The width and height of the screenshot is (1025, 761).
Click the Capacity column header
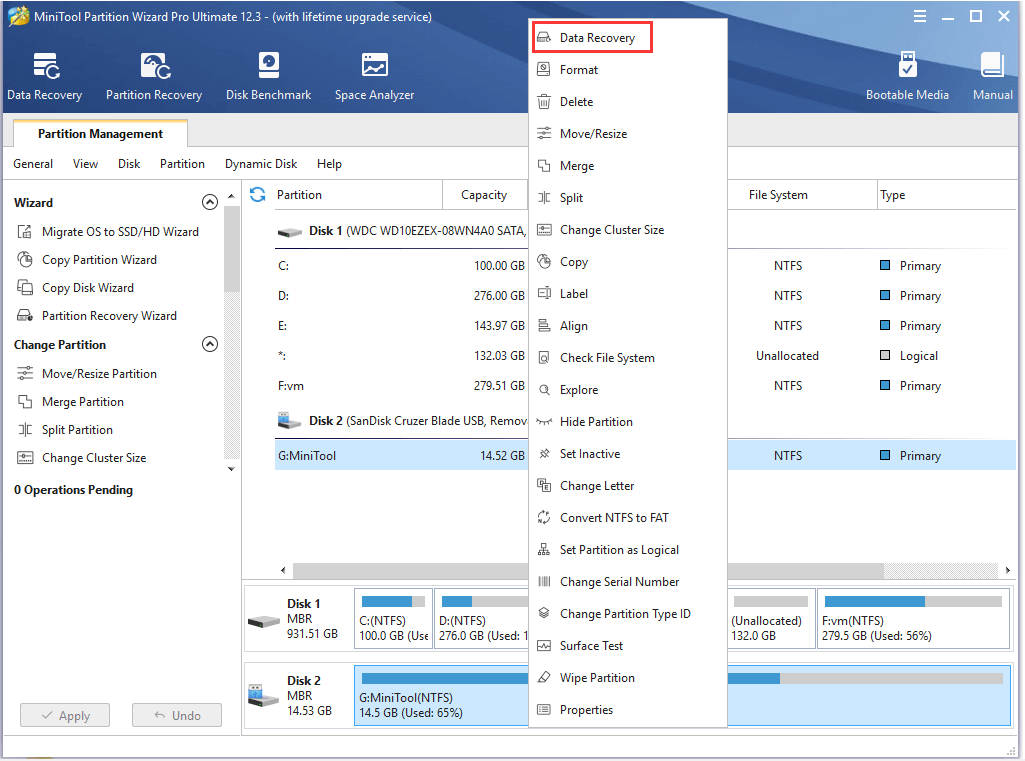pos(484,195)
